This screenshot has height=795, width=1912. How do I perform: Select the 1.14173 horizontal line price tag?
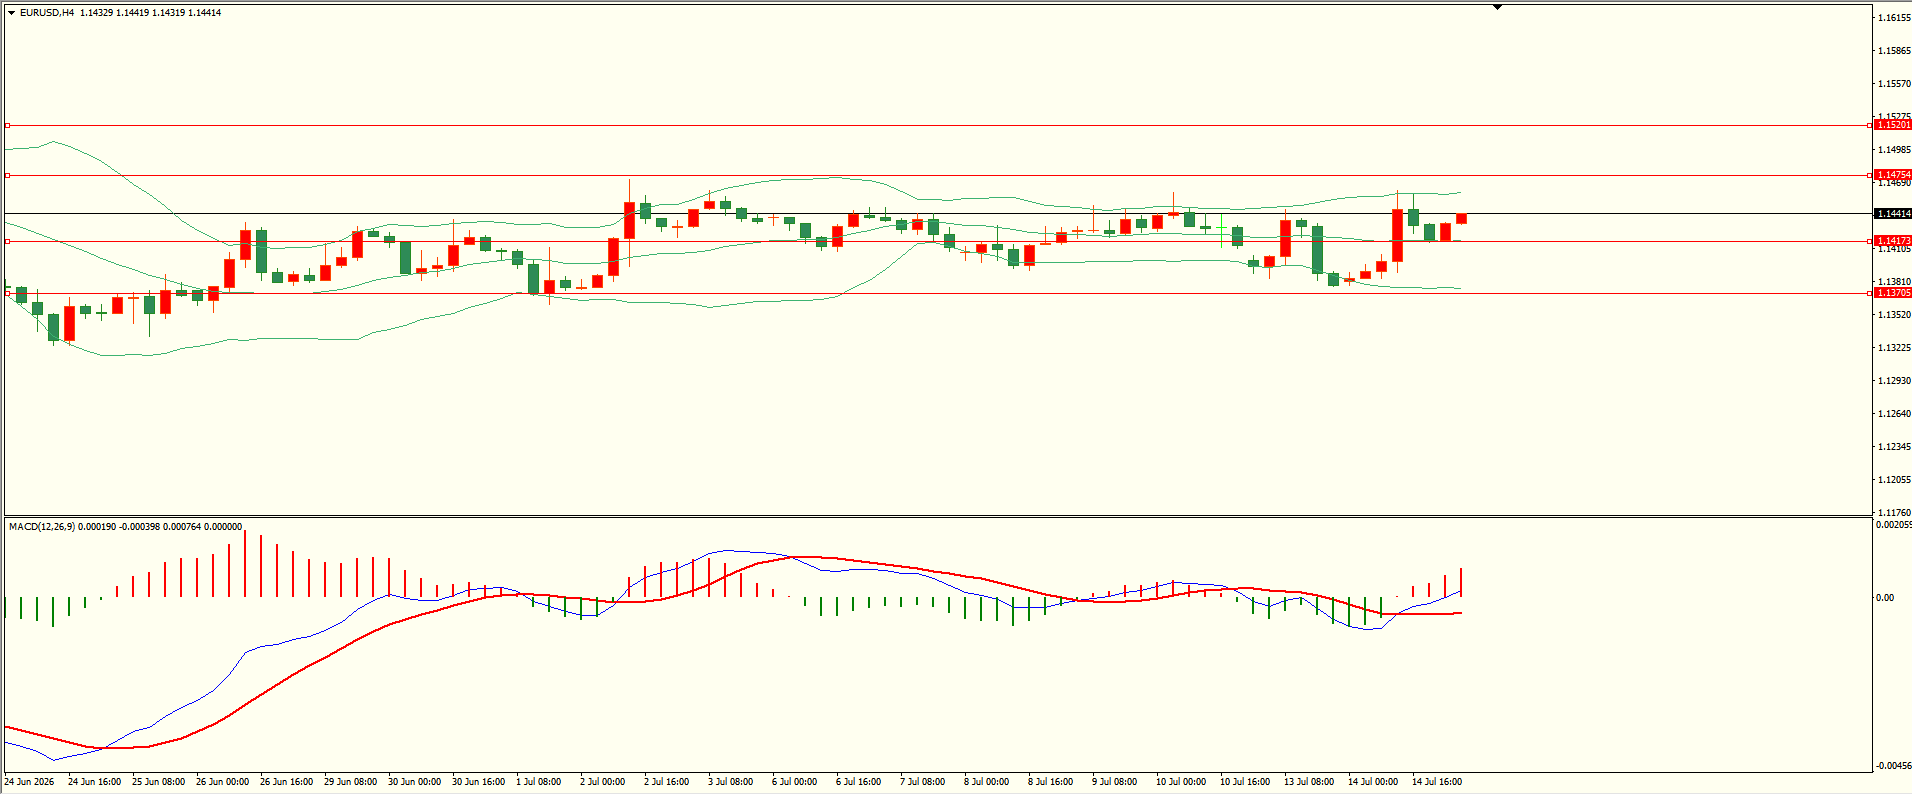pos(1893,241)
